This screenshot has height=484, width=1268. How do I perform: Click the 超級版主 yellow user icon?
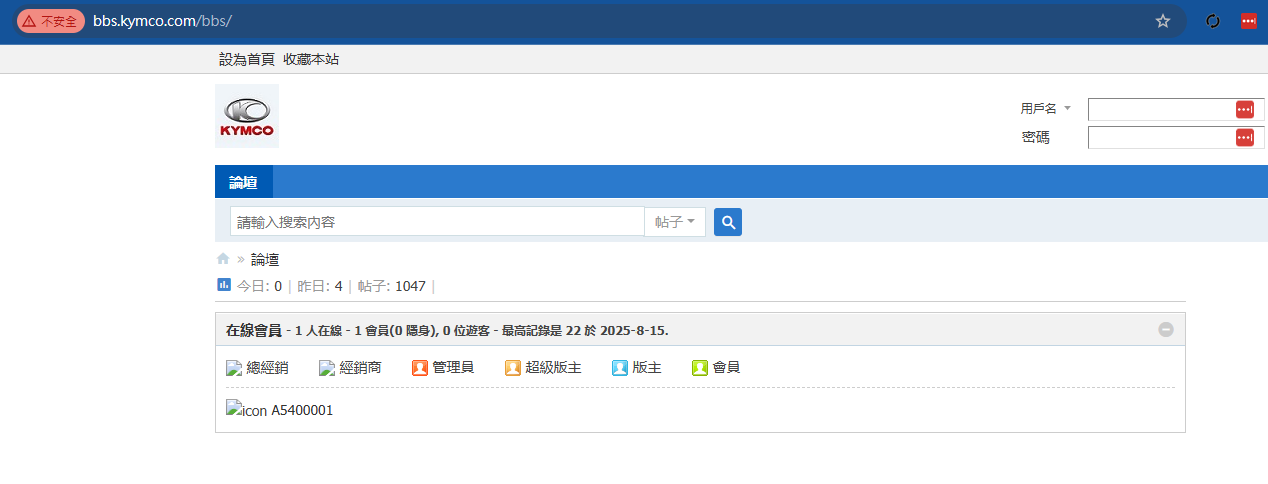513,368
